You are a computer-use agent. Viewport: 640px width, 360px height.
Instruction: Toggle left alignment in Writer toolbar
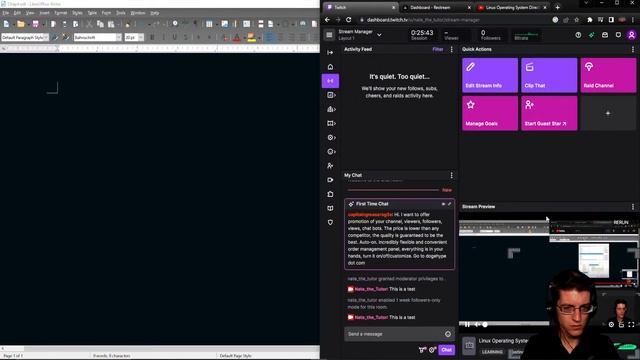point(269,38)
